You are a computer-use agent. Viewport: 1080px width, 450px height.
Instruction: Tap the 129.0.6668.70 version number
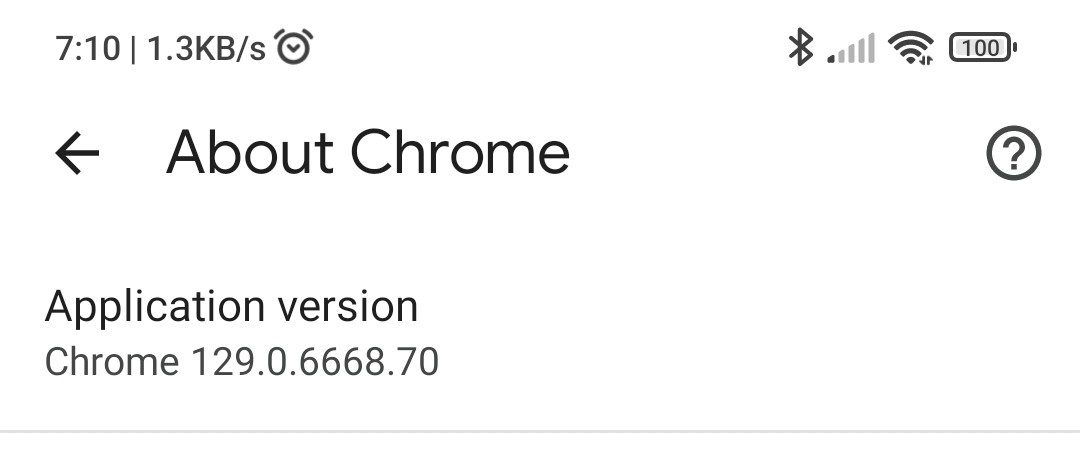click(x=314, y=361)
